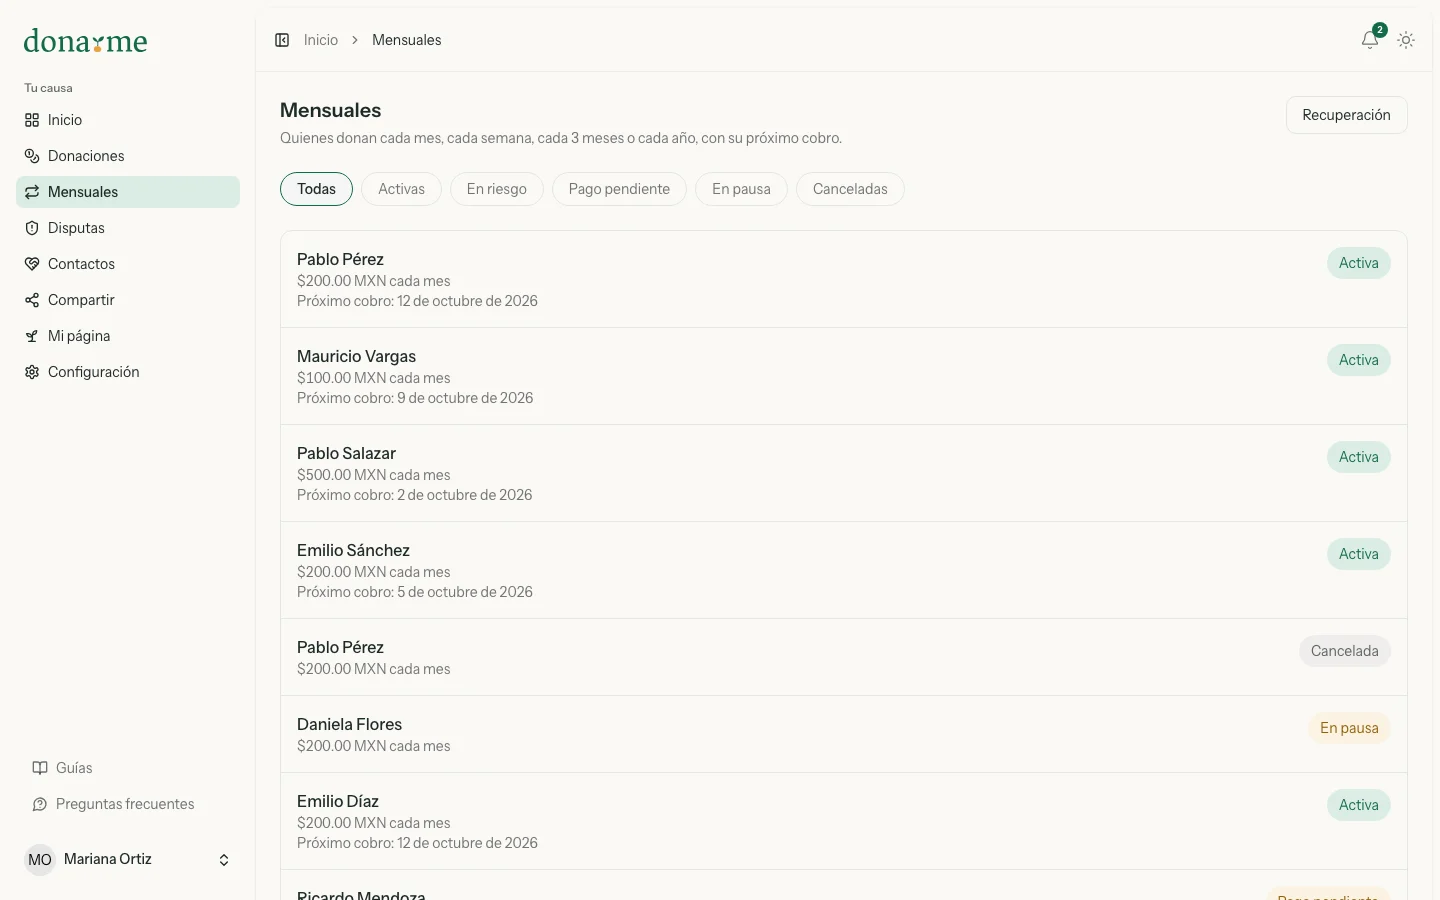Collapse the sidebar panel icon
Screen dimensions: 1440x900
click(282, 40)
